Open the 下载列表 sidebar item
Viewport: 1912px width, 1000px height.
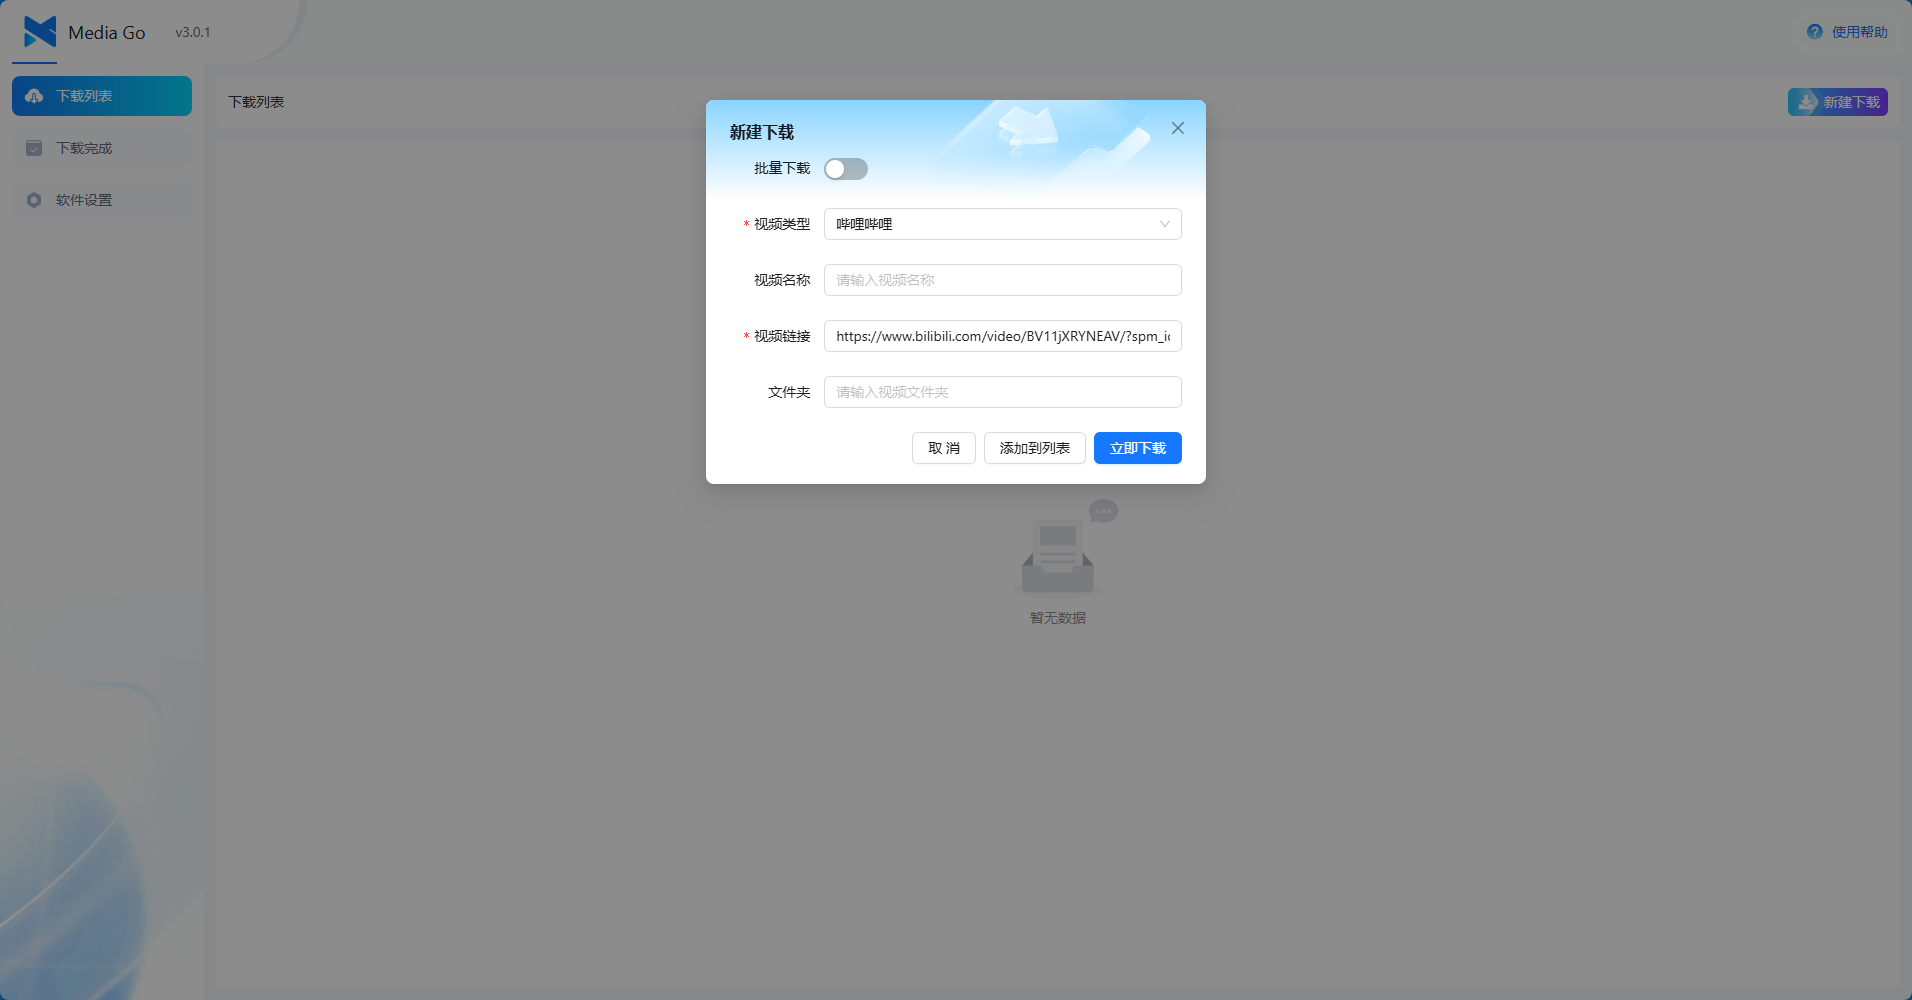[102, 96]
